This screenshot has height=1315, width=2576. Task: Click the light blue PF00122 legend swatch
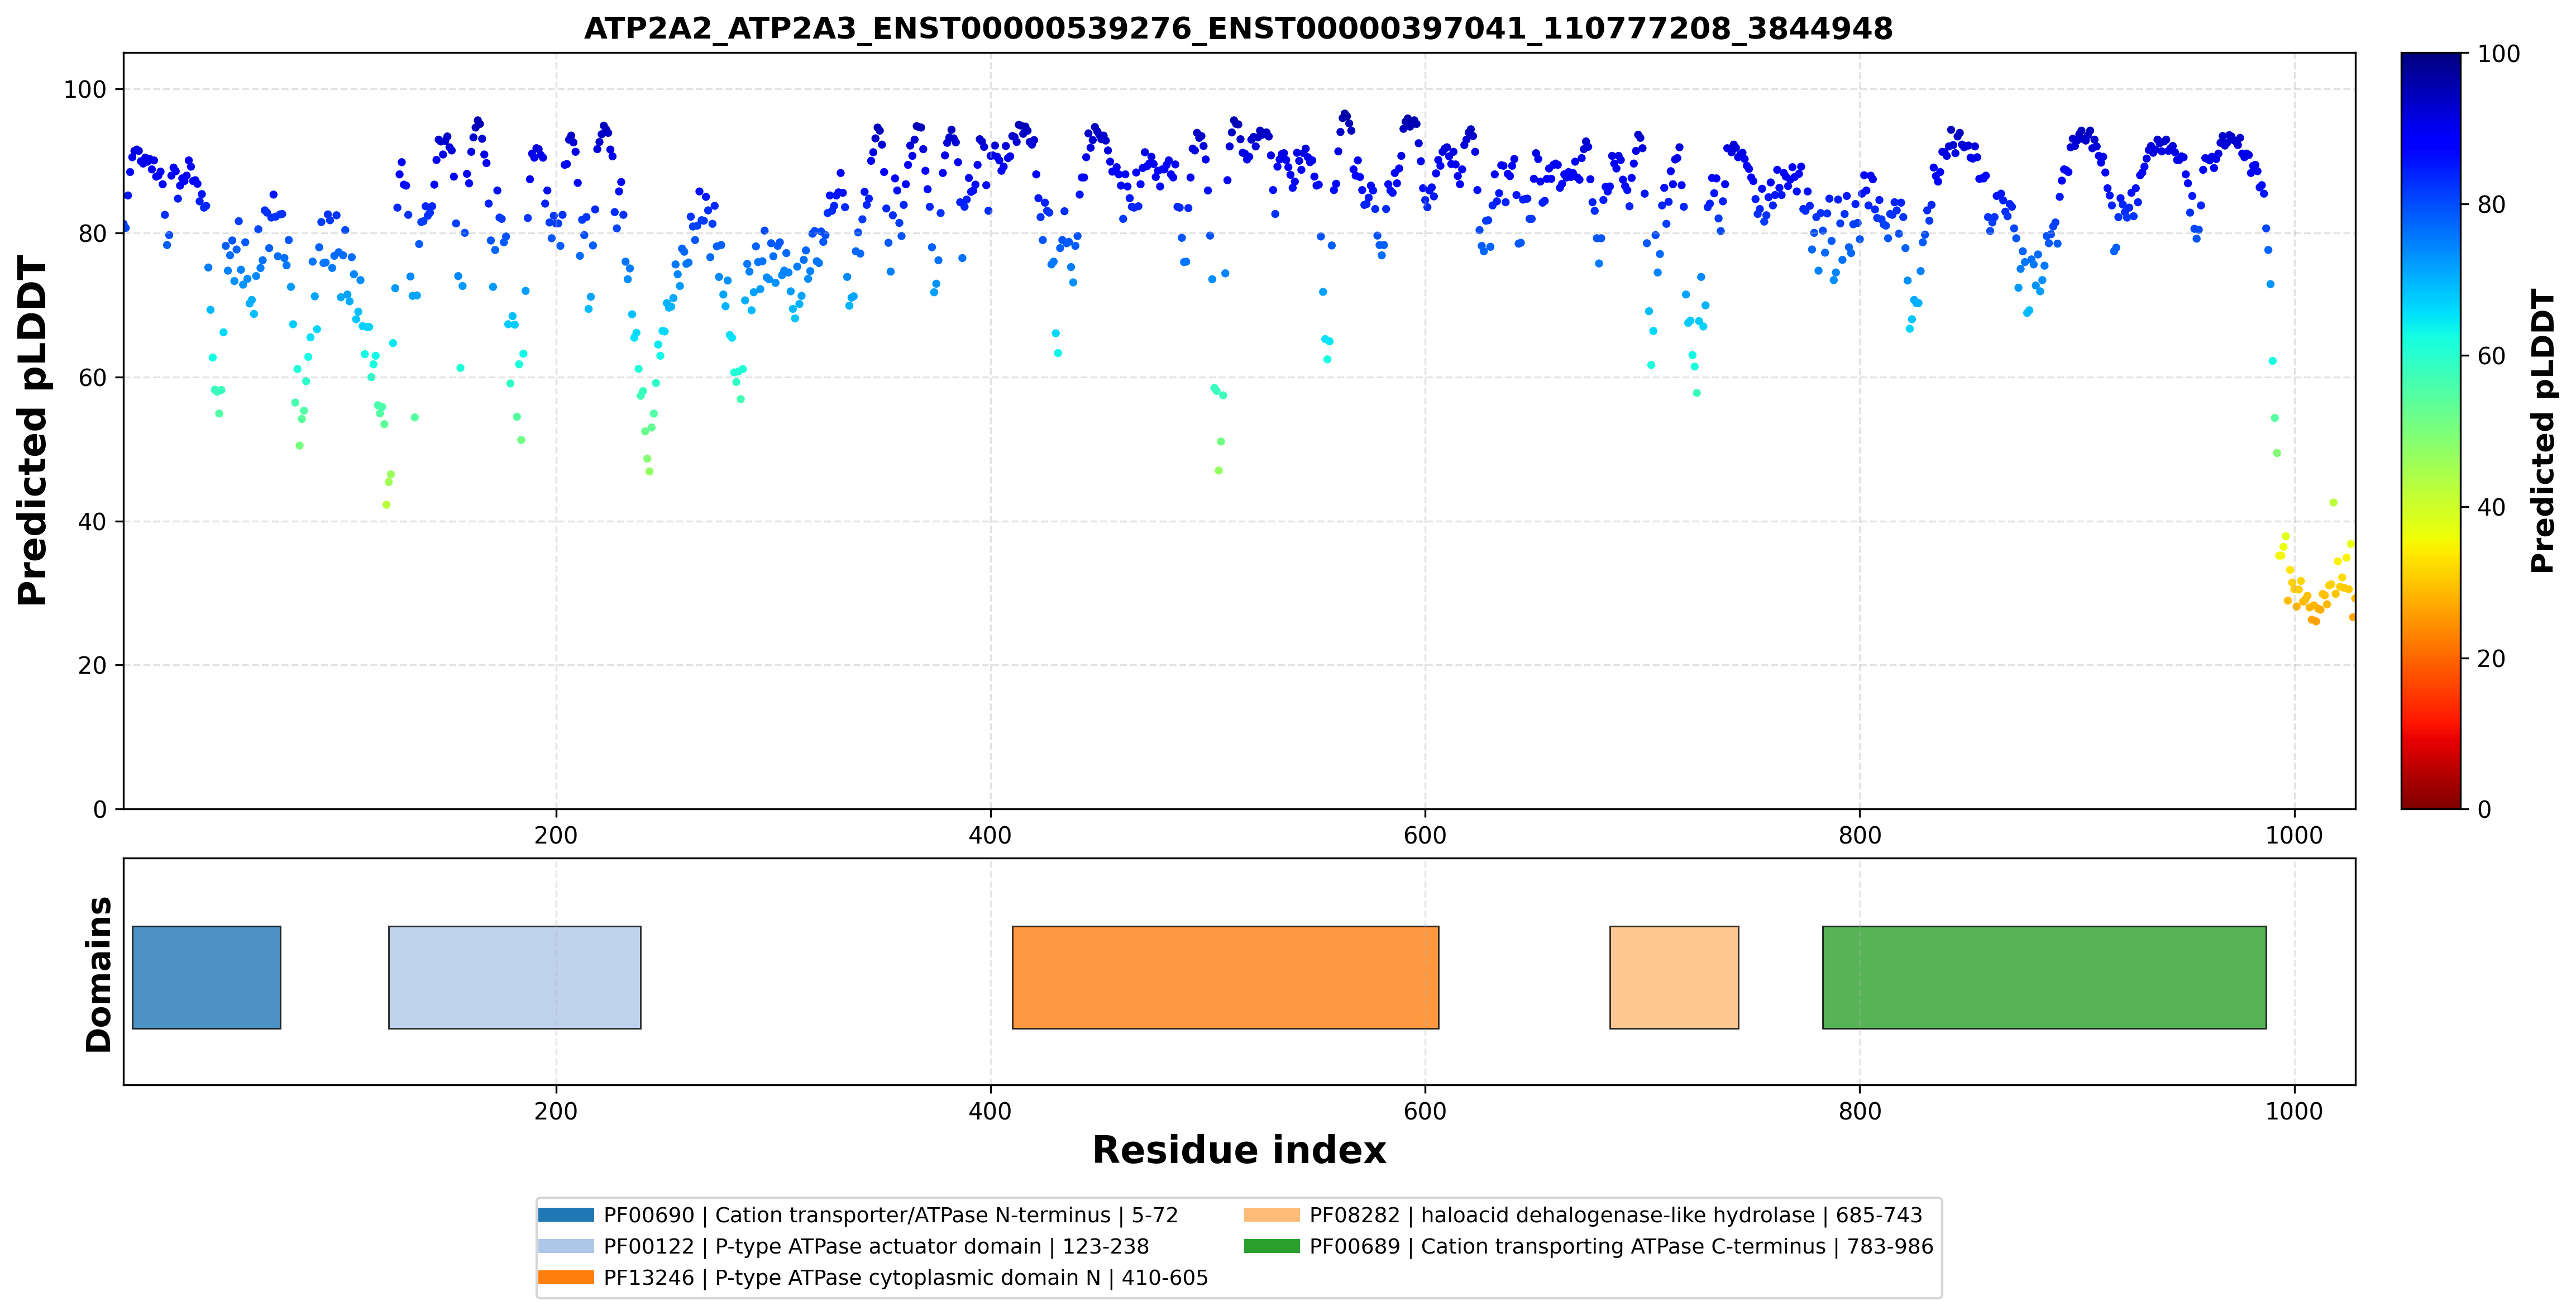pyautogui.click(x=566, y=1246)
